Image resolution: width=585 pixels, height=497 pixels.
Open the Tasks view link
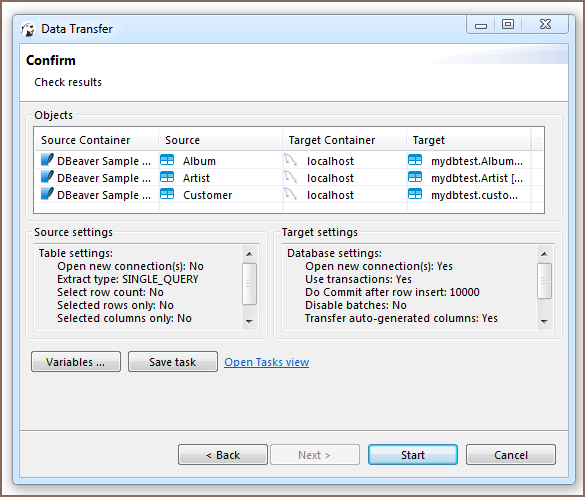click(x=266, y=362)
